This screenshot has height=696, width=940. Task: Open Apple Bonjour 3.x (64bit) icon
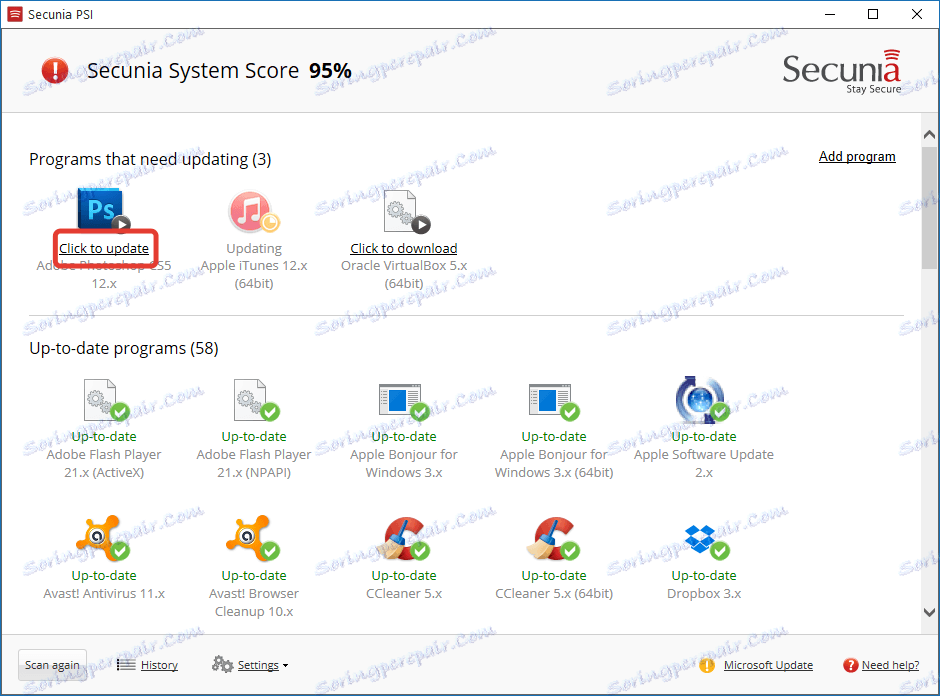[x=553, y=402]
